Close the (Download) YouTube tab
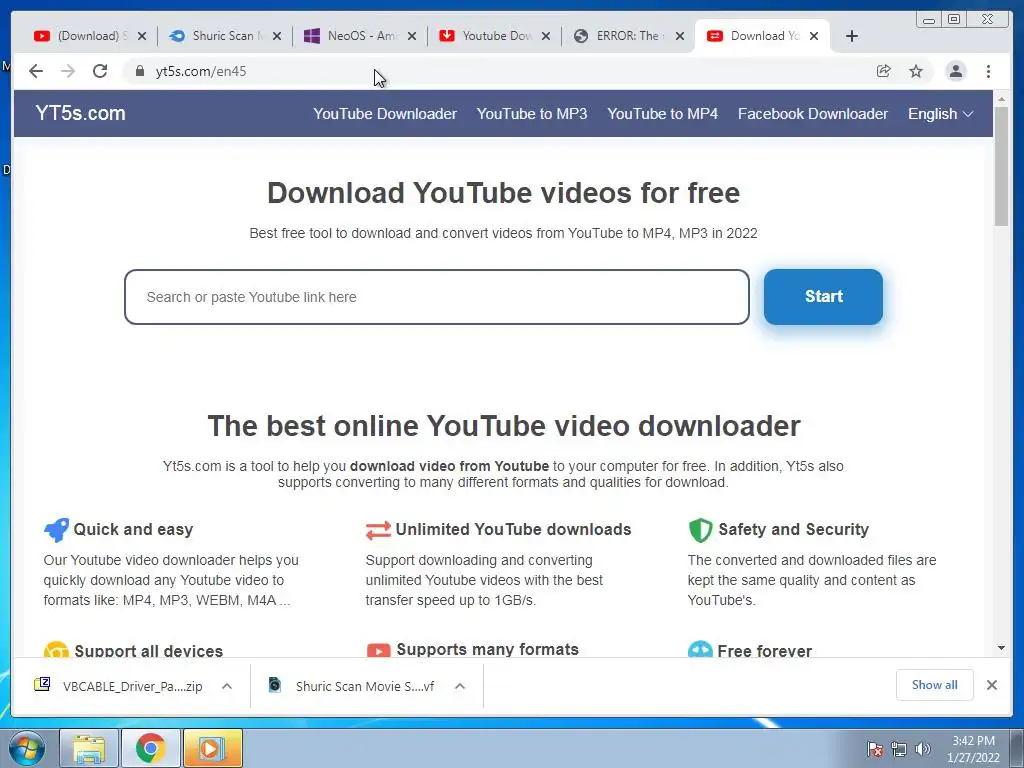The width and height of the screenshot is (1024, 768). coord(142,36)
